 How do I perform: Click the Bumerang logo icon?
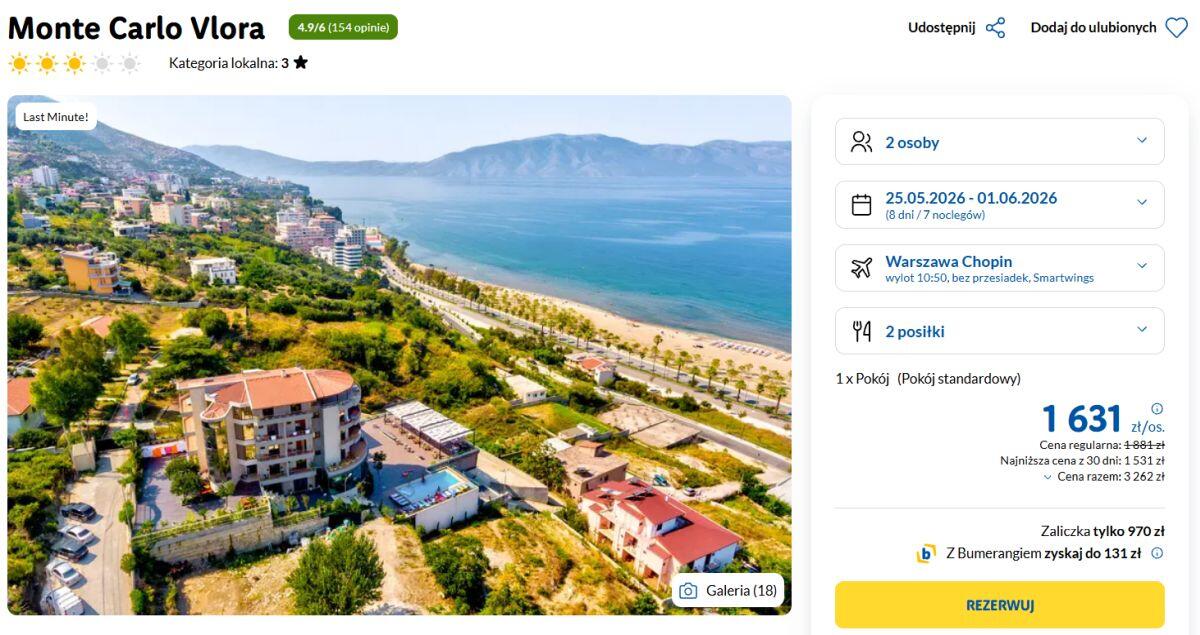(926, 553)
